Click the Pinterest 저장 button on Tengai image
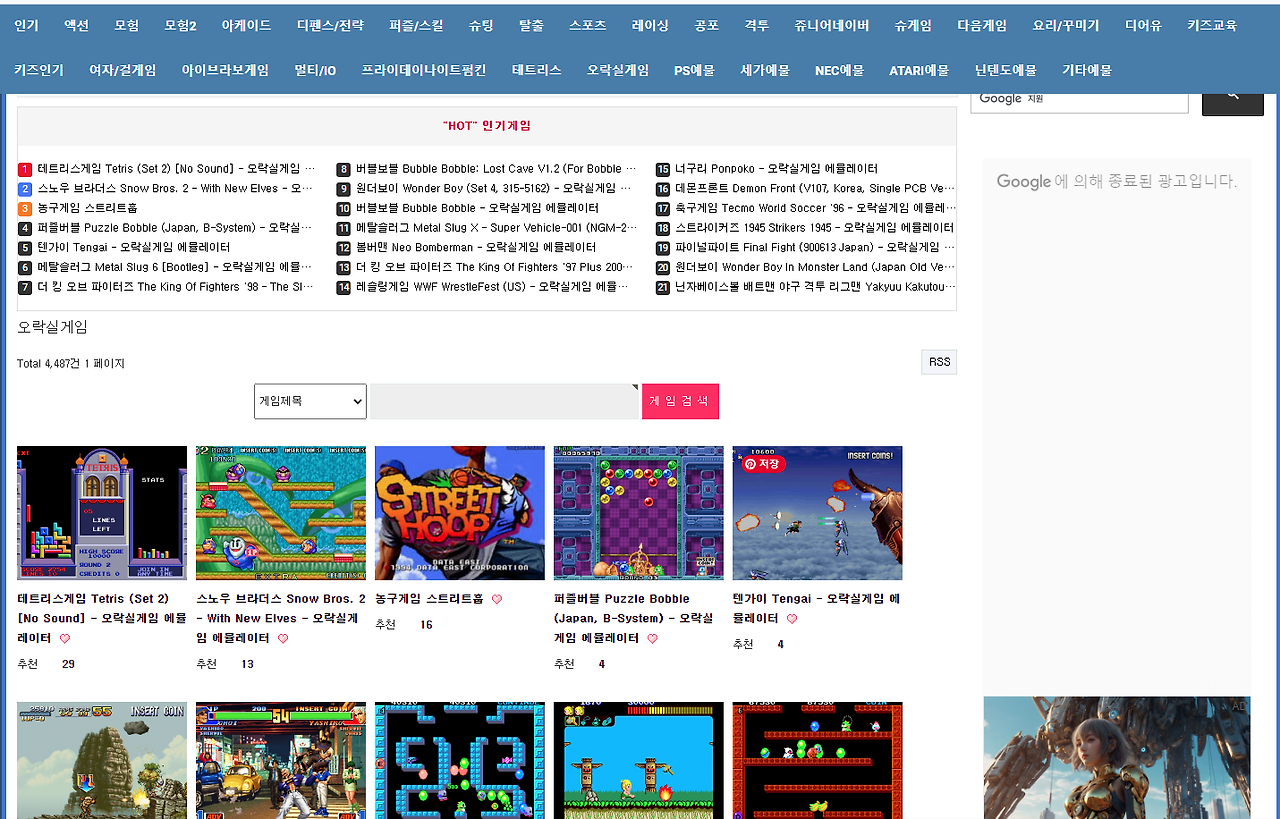 [x=764, y=464]
